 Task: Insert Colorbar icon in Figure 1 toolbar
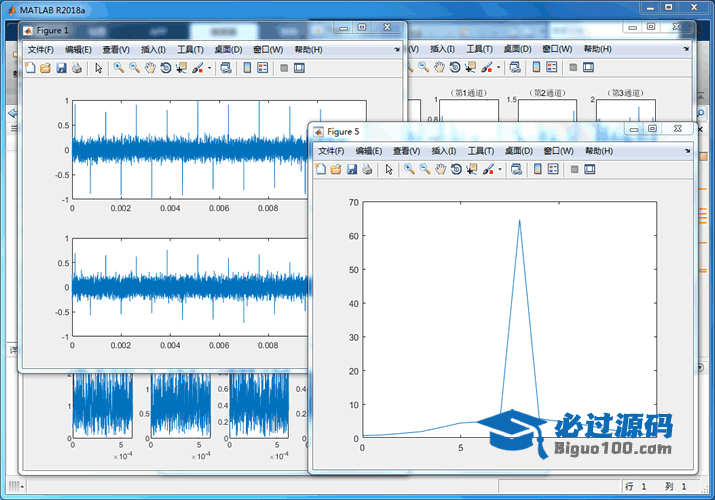[x=247, y=68]
